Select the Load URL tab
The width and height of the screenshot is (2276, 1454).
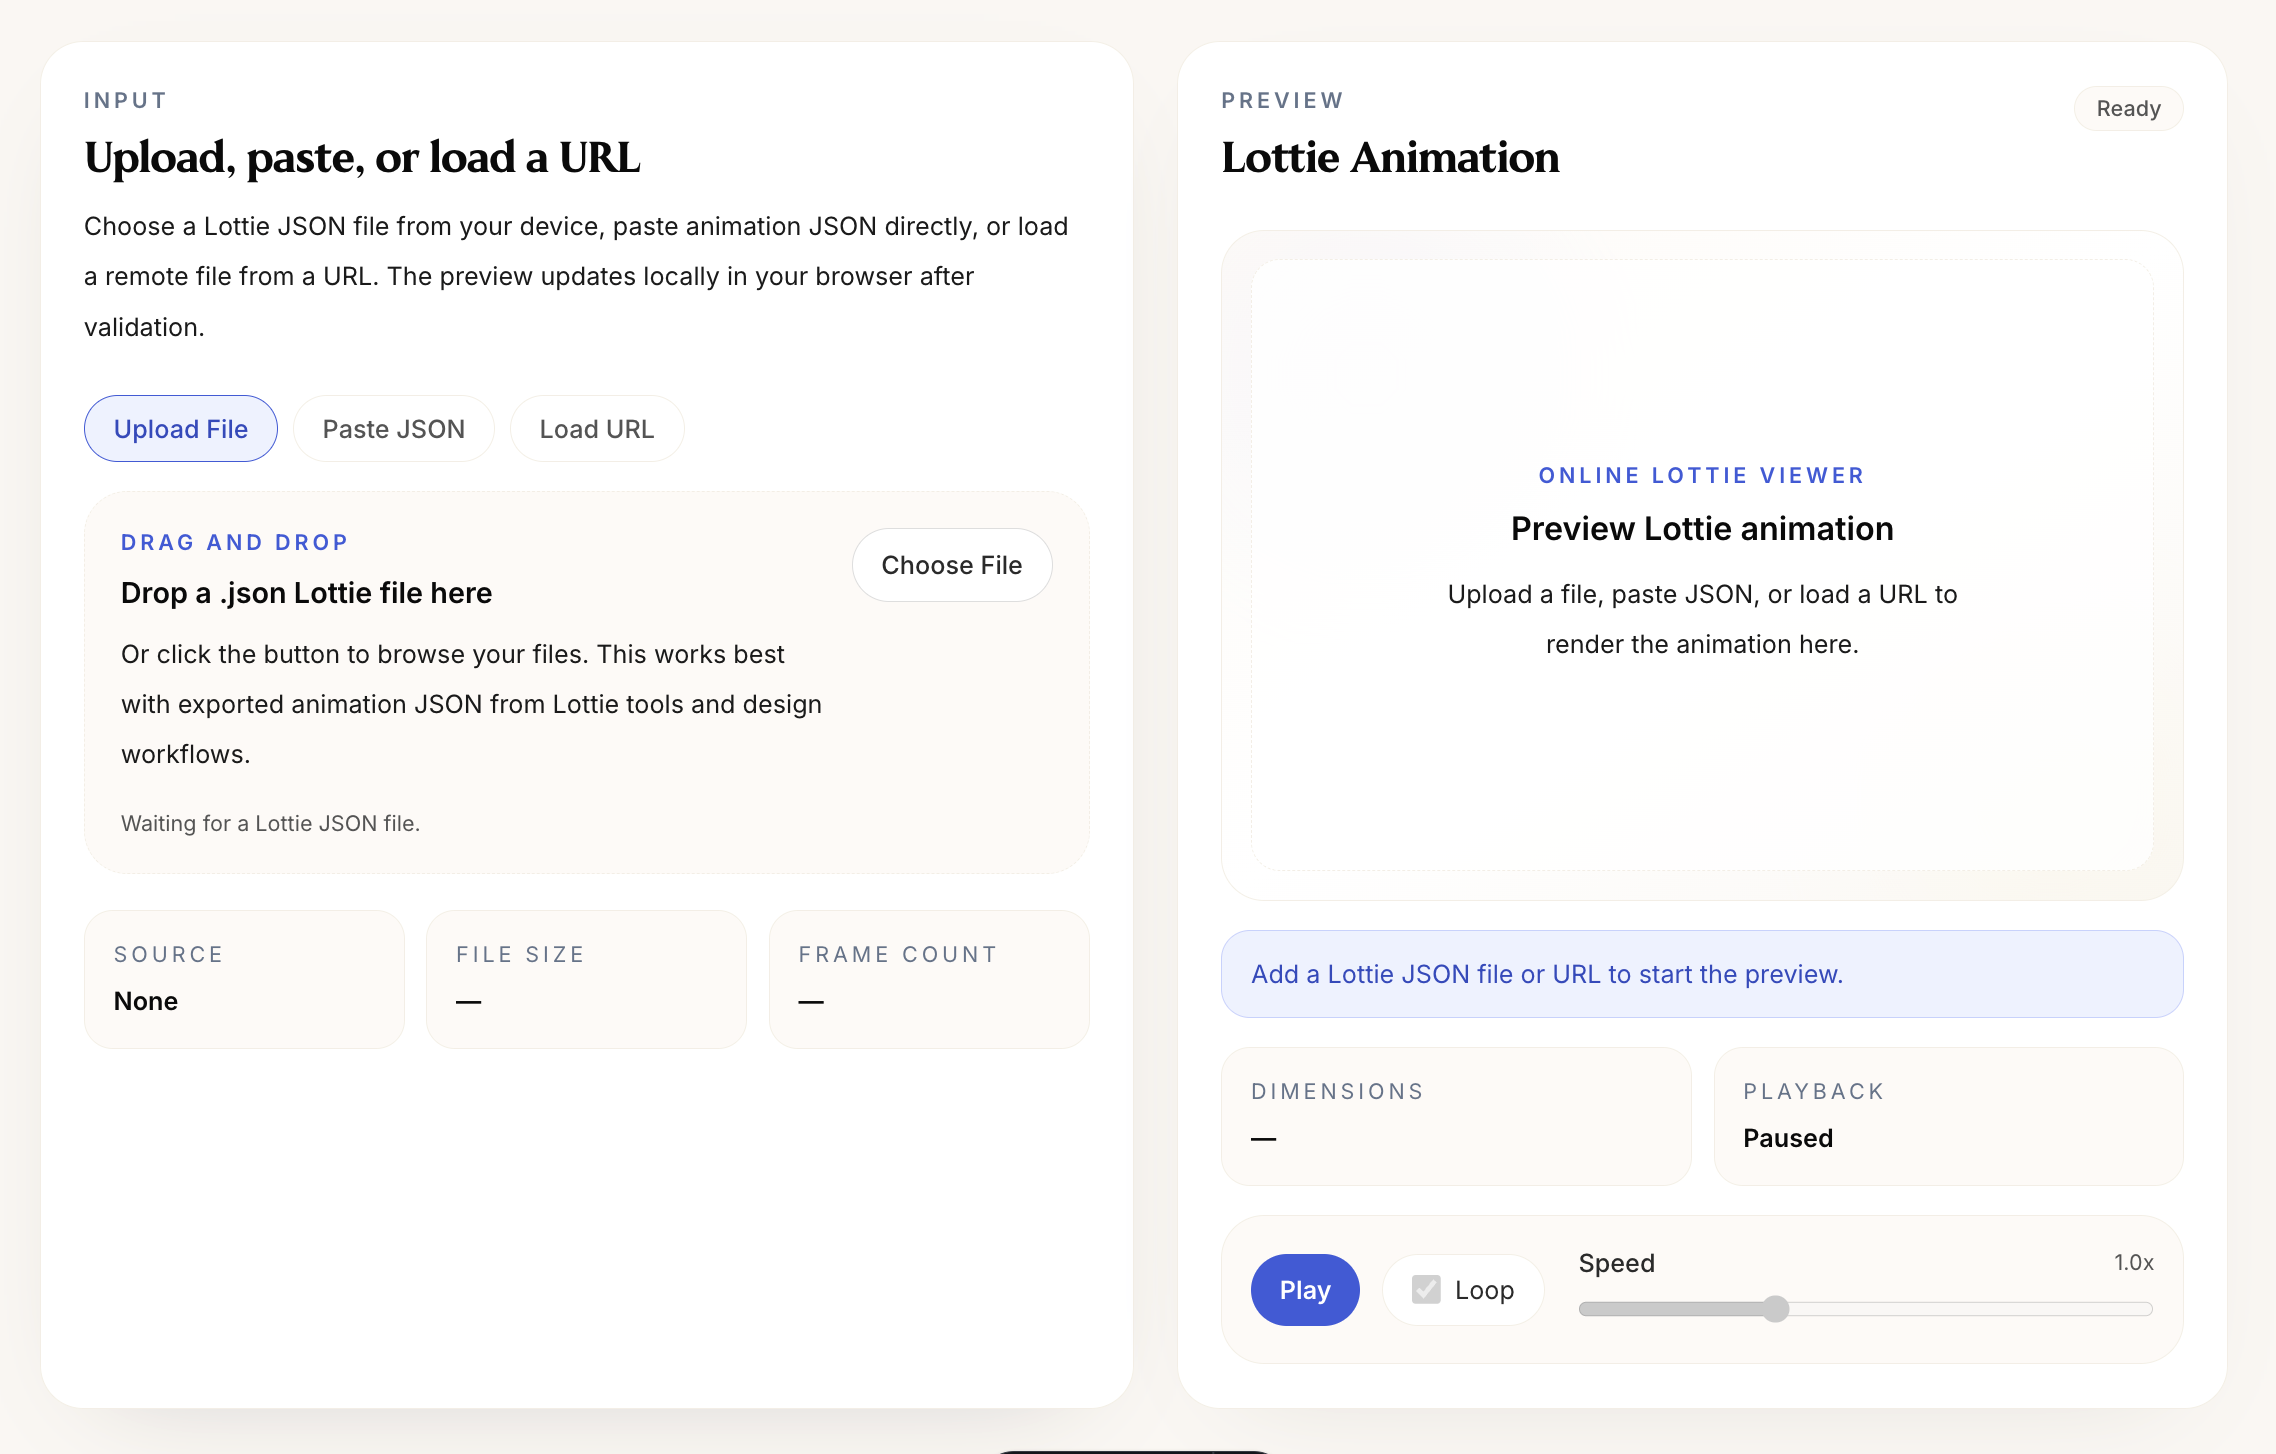pyautogui.click(x=597, y=429)
